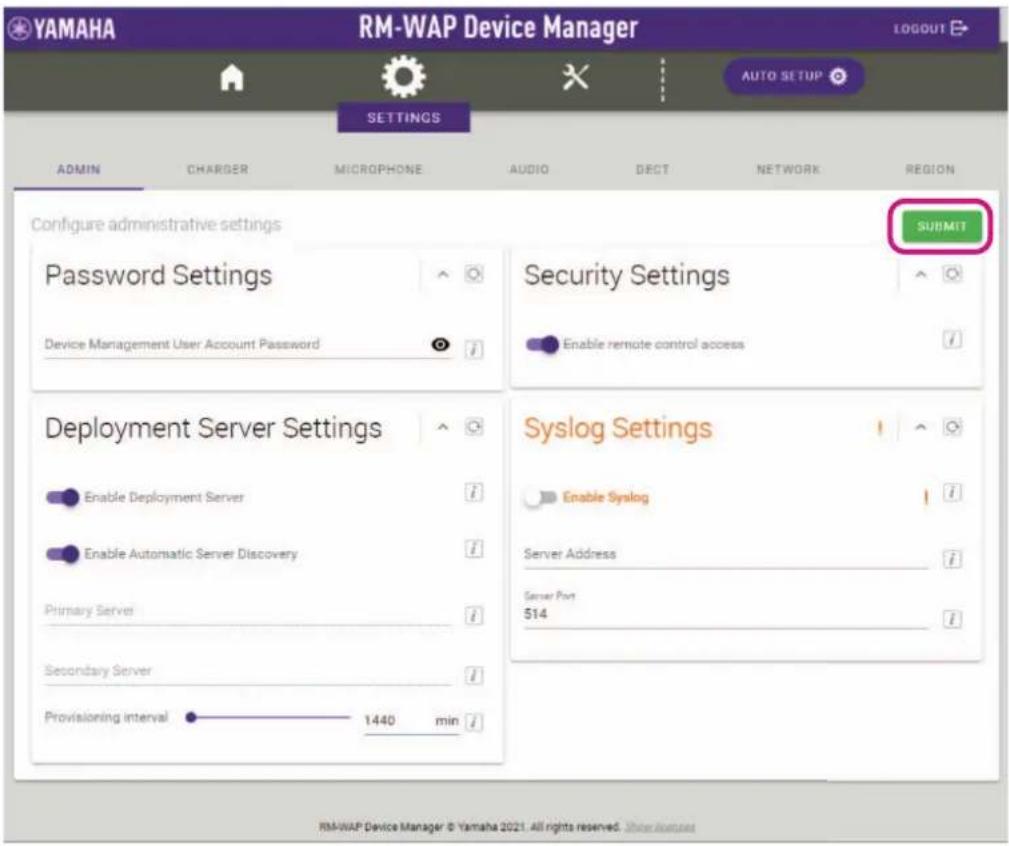
Task: Switch to the Network tab
Action: tap(788, 169)
